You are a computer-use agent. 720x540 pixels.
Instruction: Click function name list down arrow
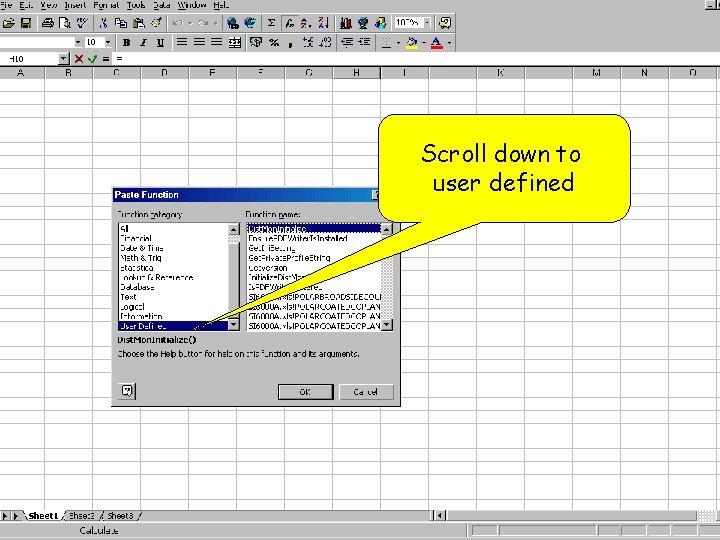point(387,325)
